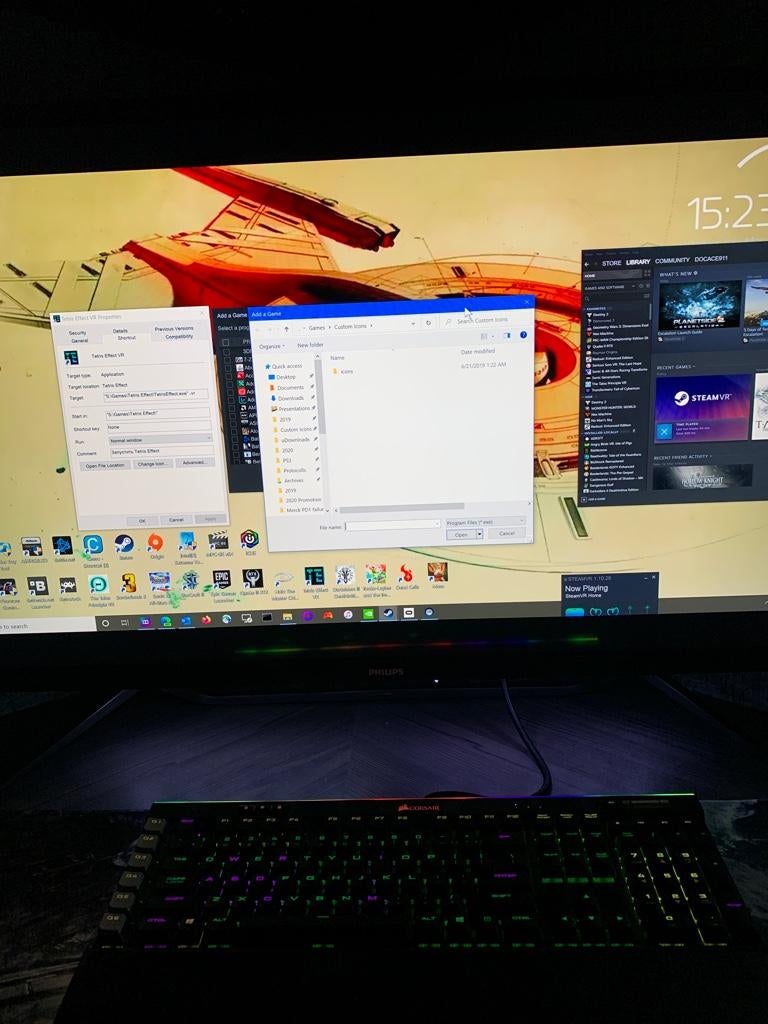Click the Open File Location button

pos(105,465)
